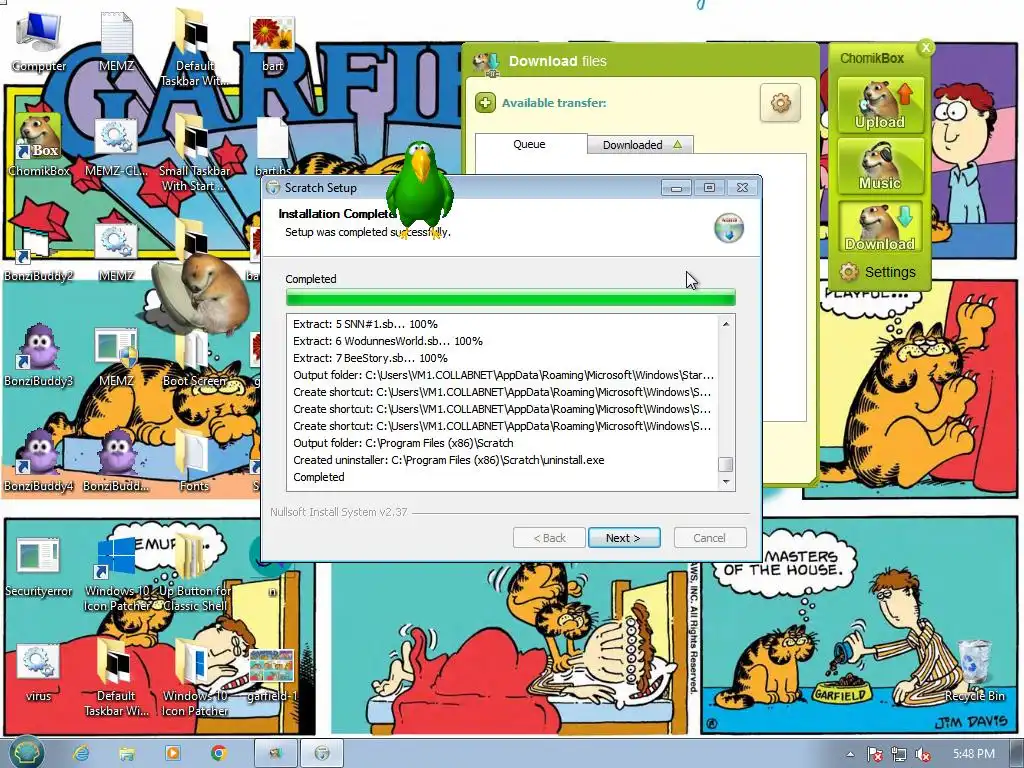This screenshot has width=1024, height=768.
Task: Select 'Extract: 7 BeeStory.sb' log line
Action: (370, 358)
